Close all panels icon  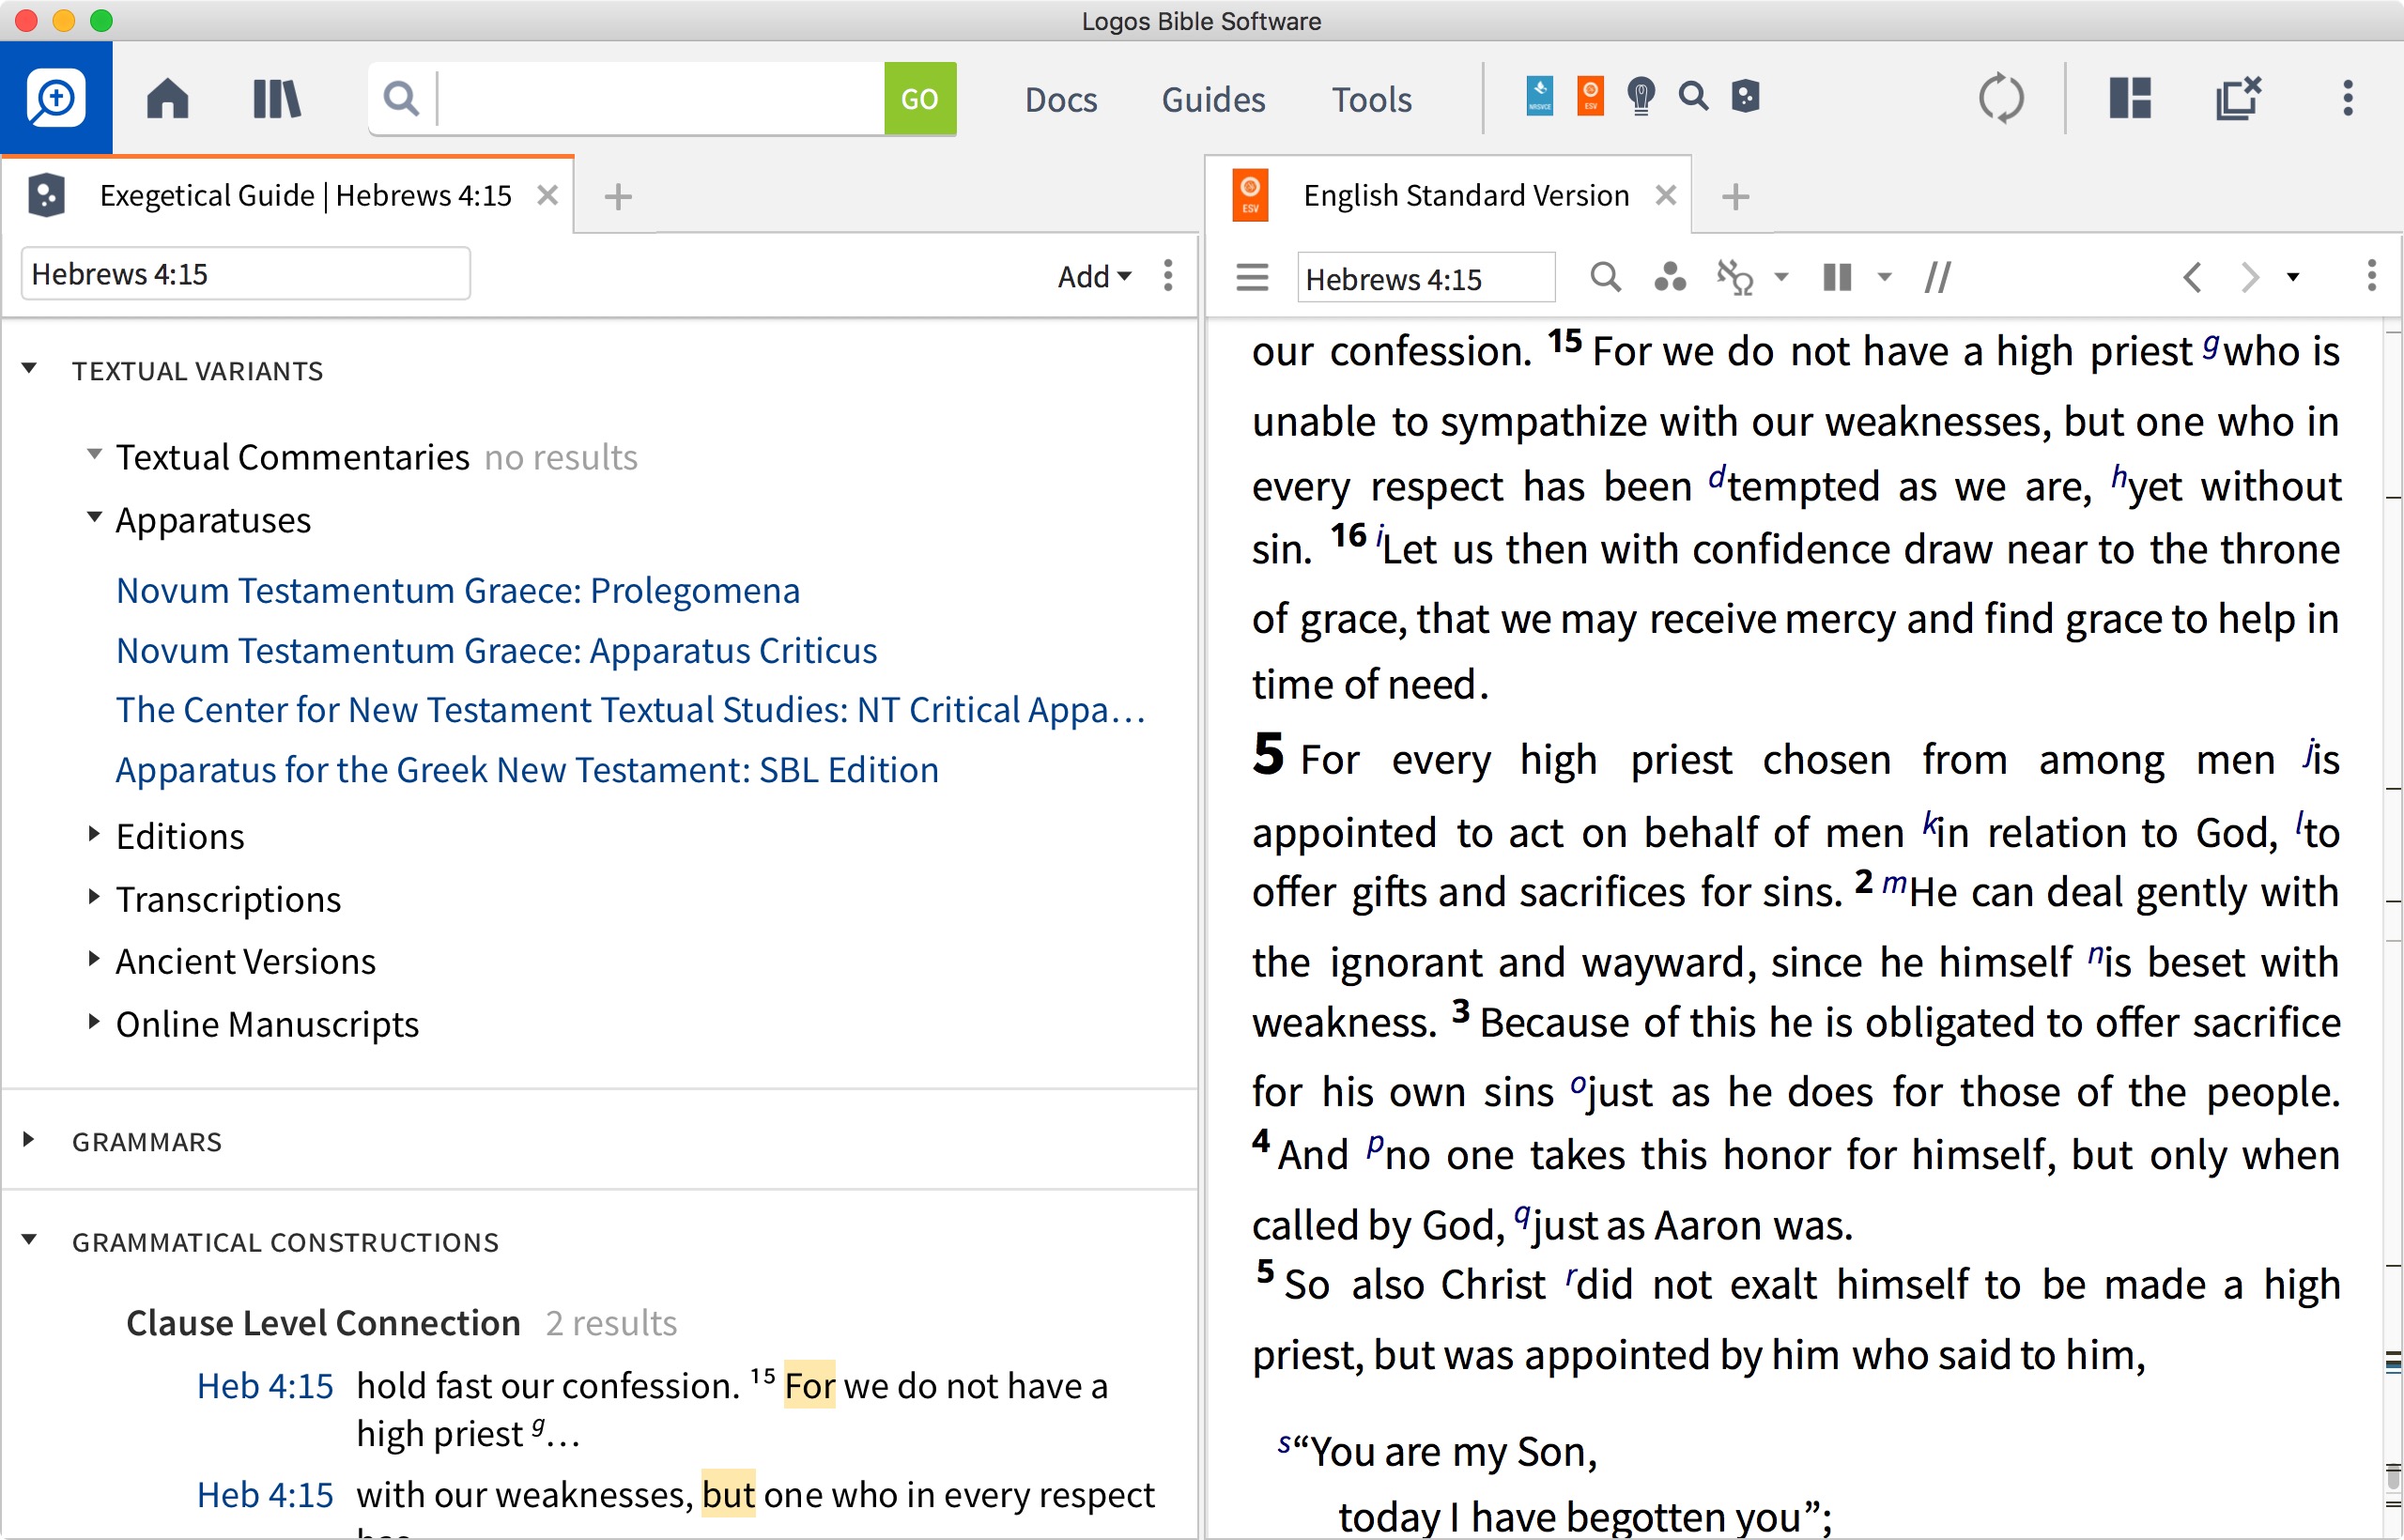2238,98
